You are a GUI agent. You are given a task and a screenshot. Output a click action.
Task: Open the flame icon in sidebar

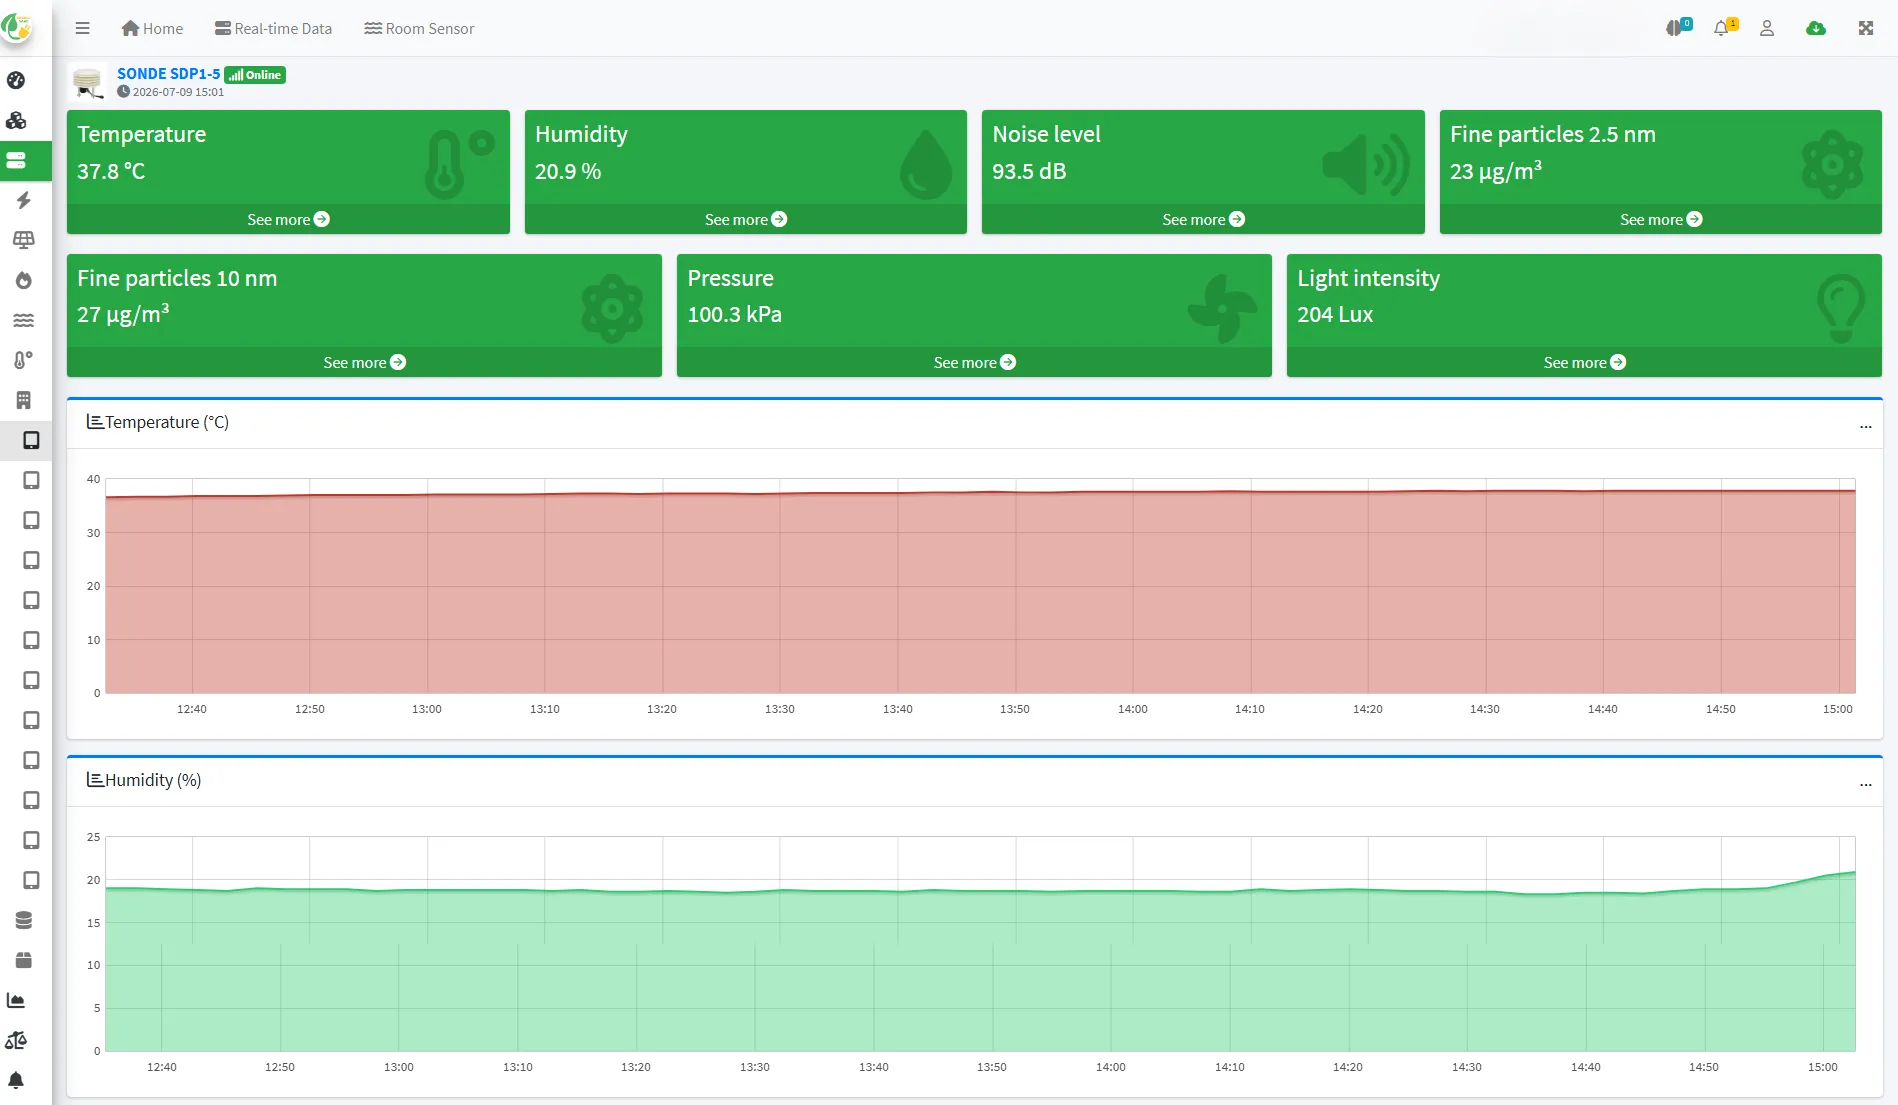point(23,280)
